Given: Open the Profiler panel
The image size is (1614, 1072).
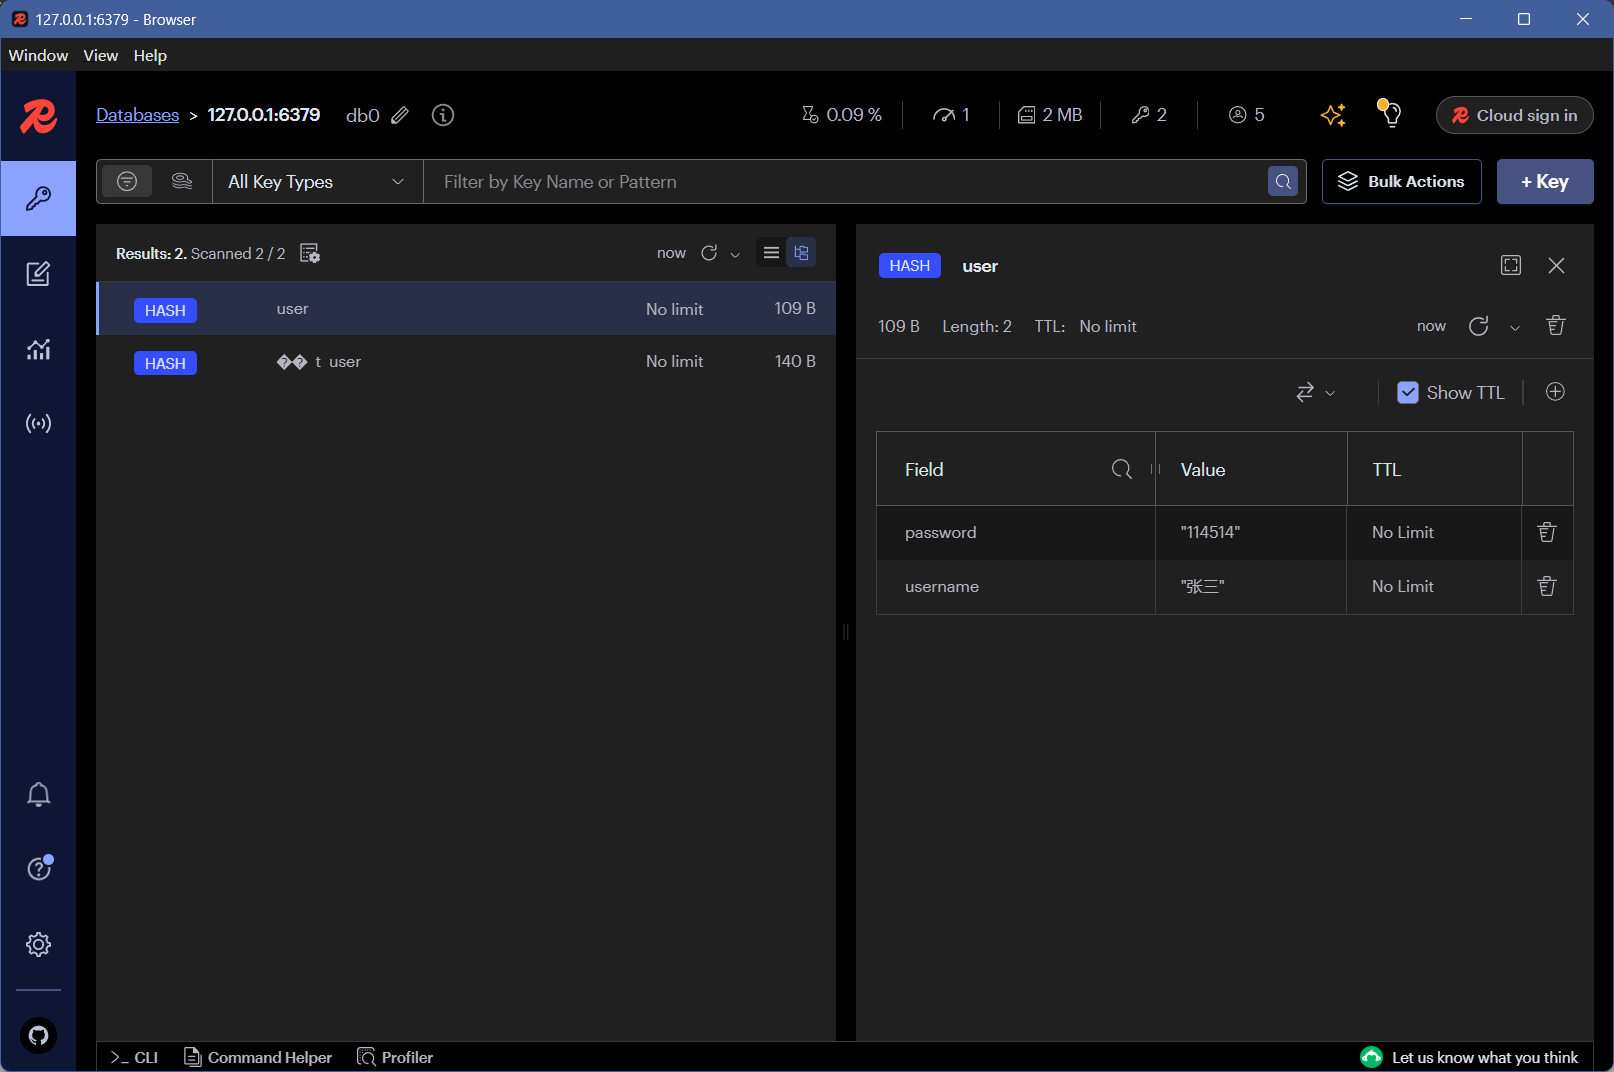Looking at the screenshot, I should (x=395, y=1057).
